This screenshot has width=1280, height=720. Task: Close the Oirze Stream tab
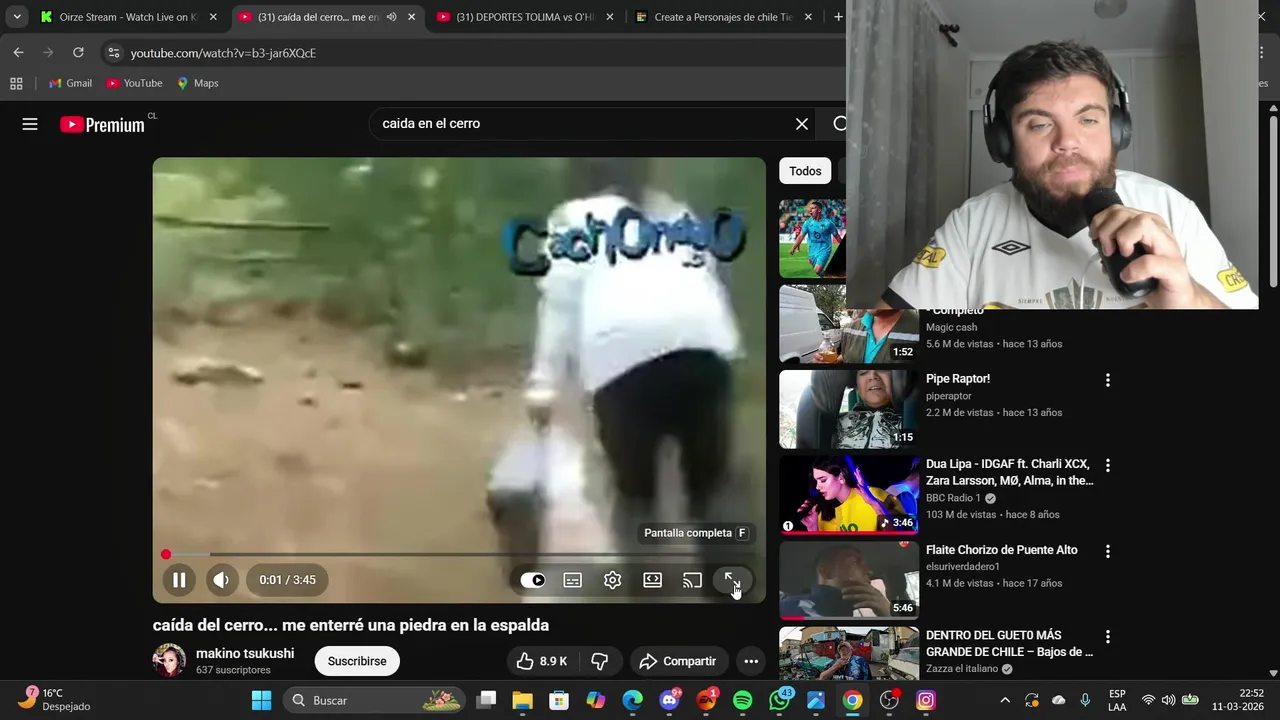tap(213, 17)
